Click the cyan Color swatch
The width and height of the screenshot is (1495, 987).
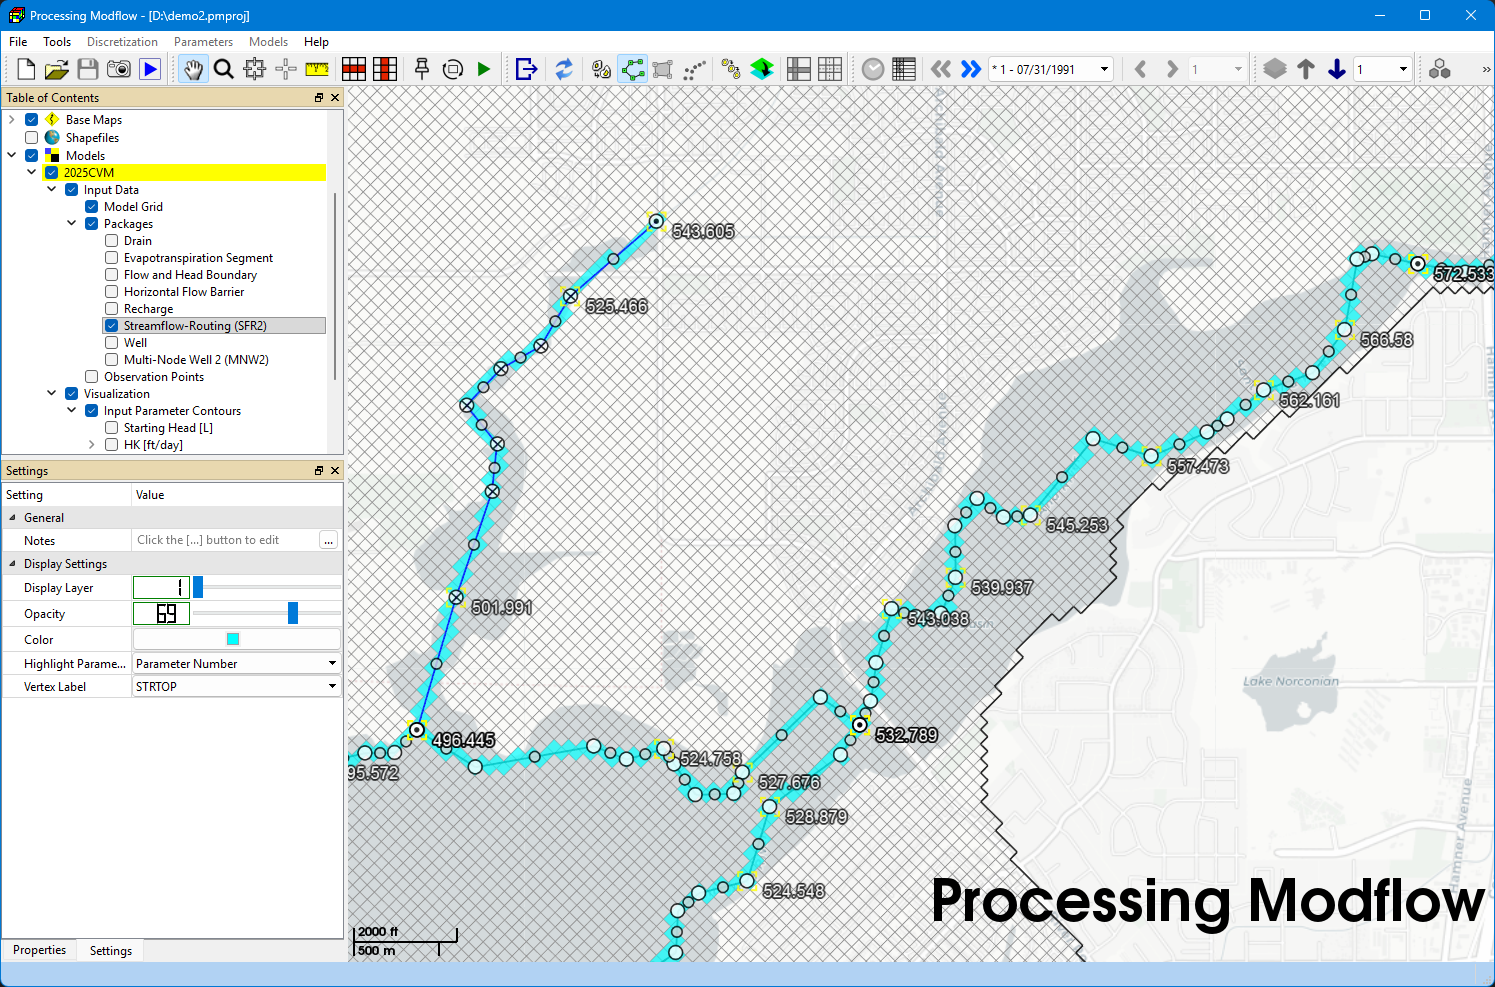click(x=233, y=639)
